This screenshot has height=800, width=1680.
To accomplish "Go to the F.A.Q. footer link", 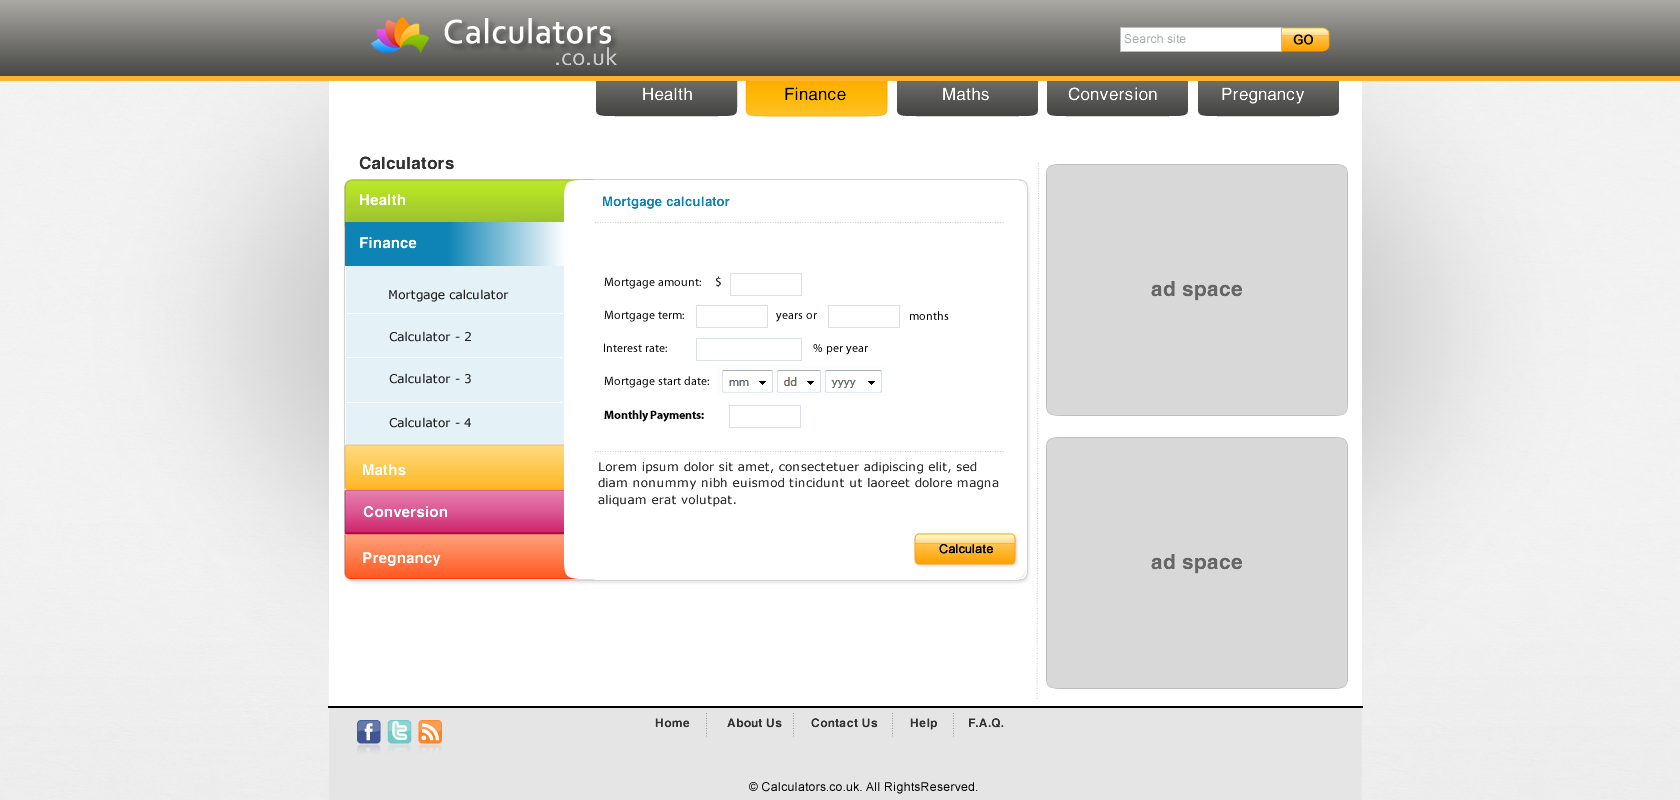I will [985, 723].
